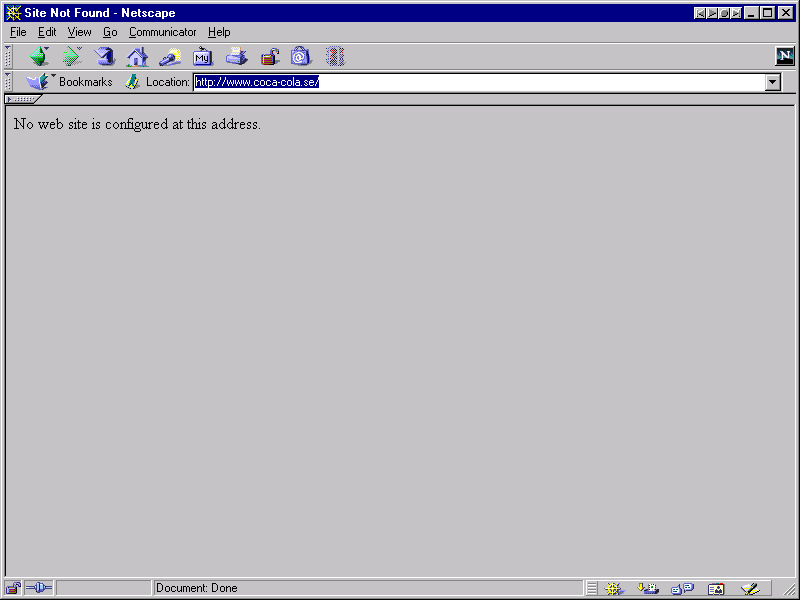Maximize the Netscape window

(x=767, y=13)
